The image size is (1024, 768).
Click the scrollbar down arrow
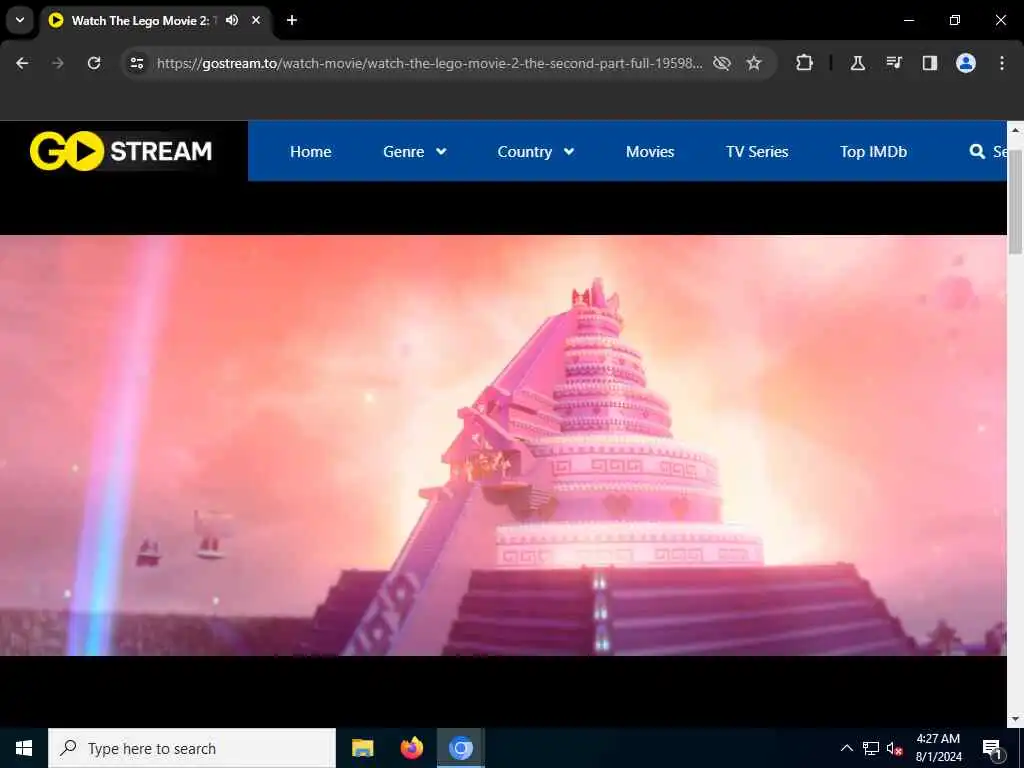1015,719
